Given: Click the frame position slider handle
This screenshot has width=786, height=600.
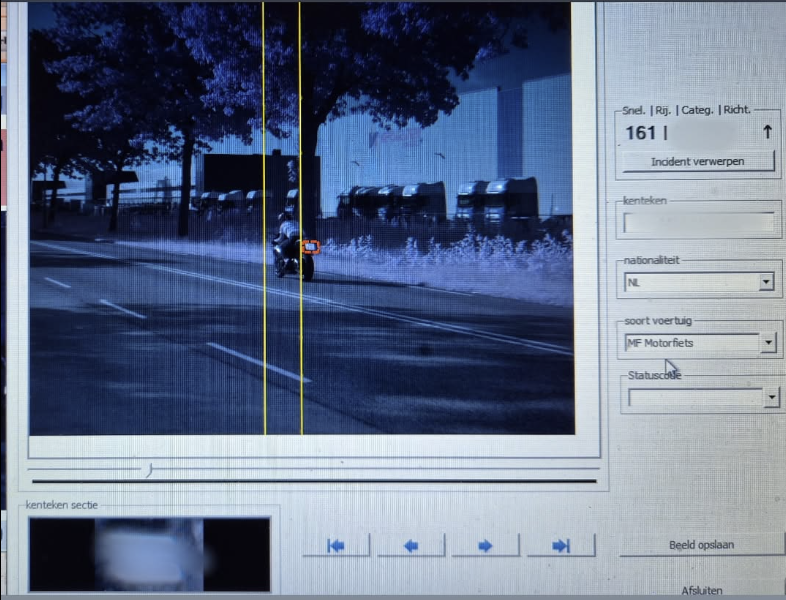Looking at the screenshot, I should 149,470.
